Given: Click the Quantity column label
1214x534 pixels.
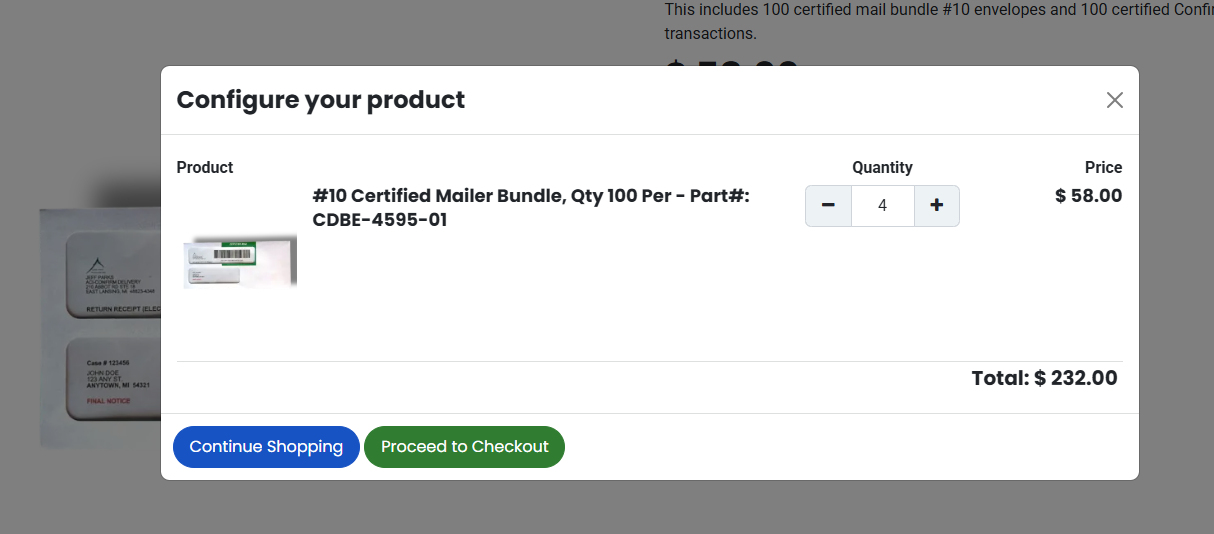Looking at the screenshot, I should 882,168.
